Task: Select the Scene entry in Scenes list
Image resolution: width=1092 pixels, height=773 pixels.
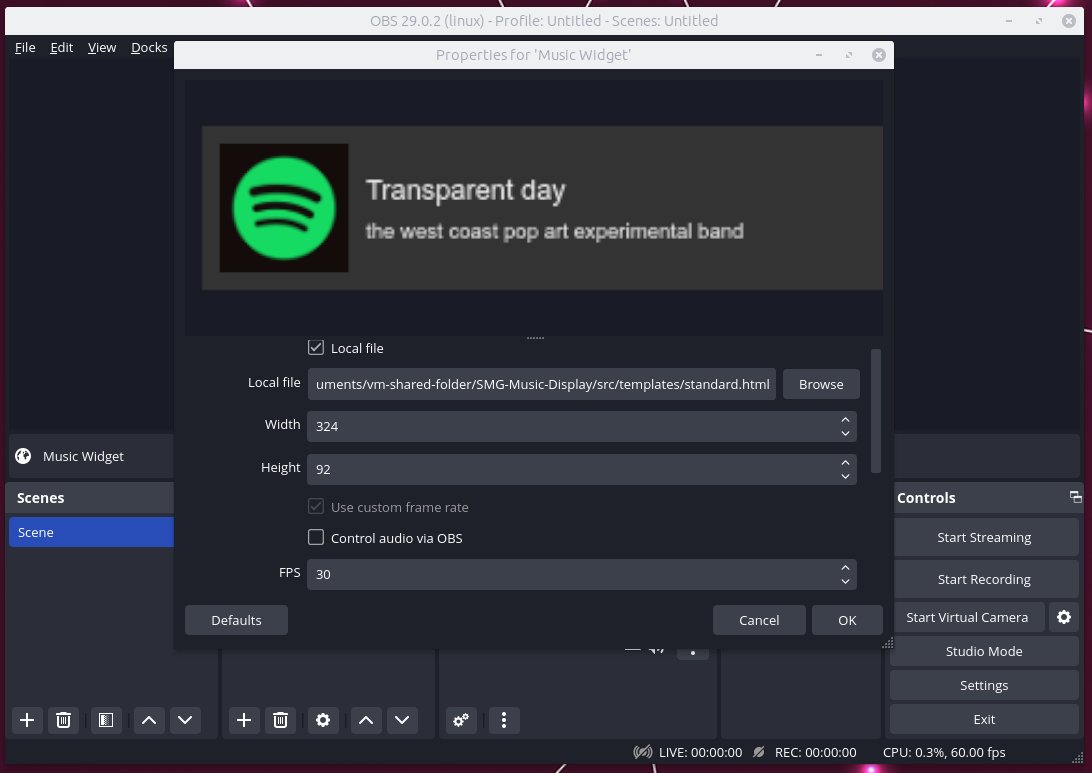Action: (91, 532)
